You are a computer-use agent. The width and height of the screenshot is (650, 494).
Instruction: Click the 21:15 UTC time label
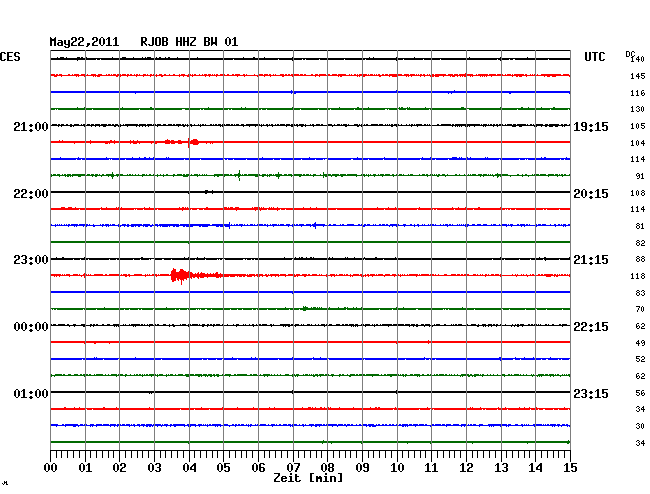click(x=591, y=260)
